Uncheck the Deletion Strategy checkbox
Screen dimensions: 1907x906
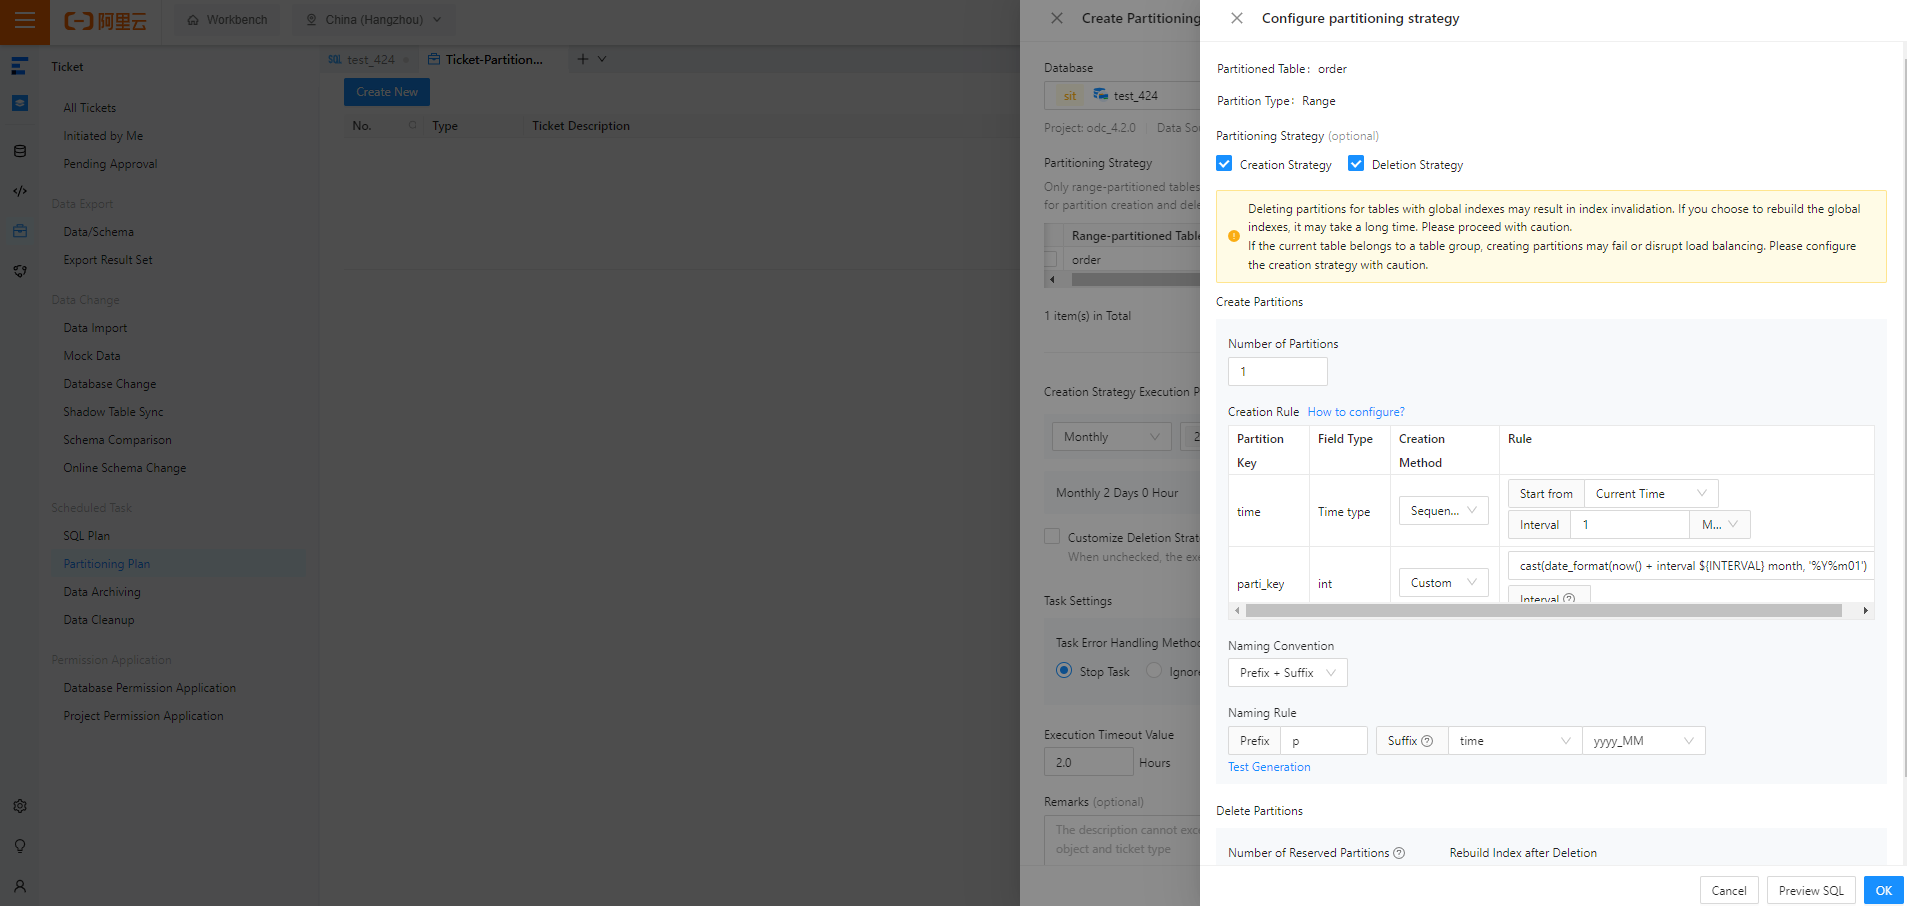(1356, 164)
